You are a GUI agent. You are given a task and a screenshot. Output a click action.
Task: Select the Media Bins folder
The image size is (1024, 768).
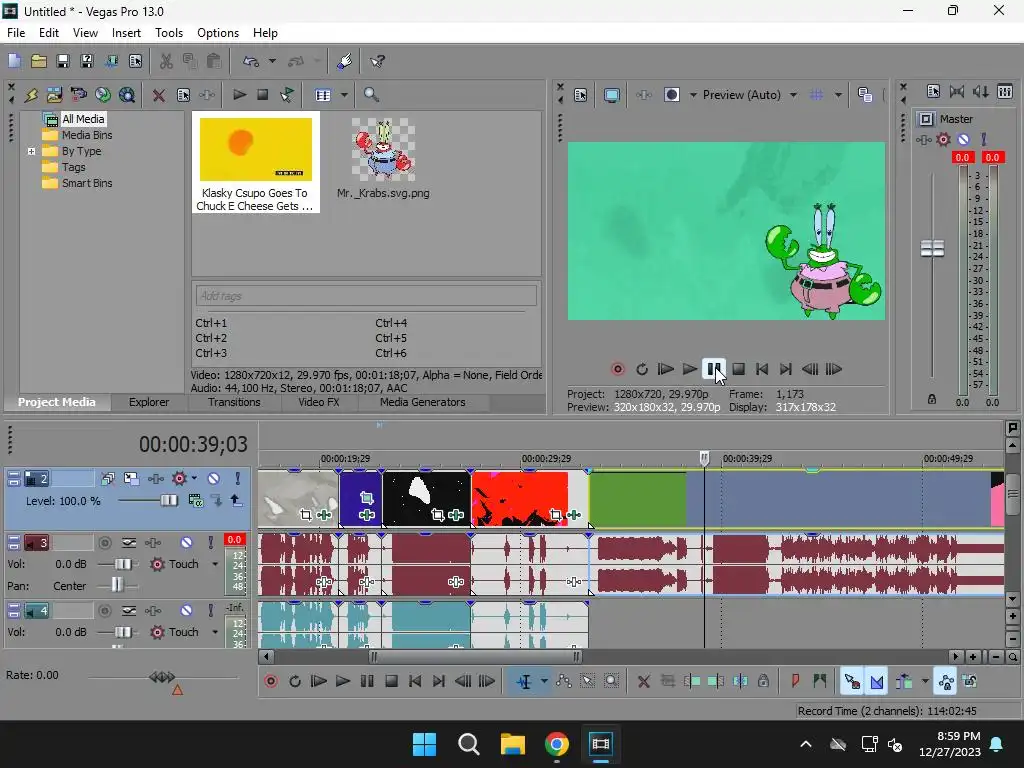point(87,135)
